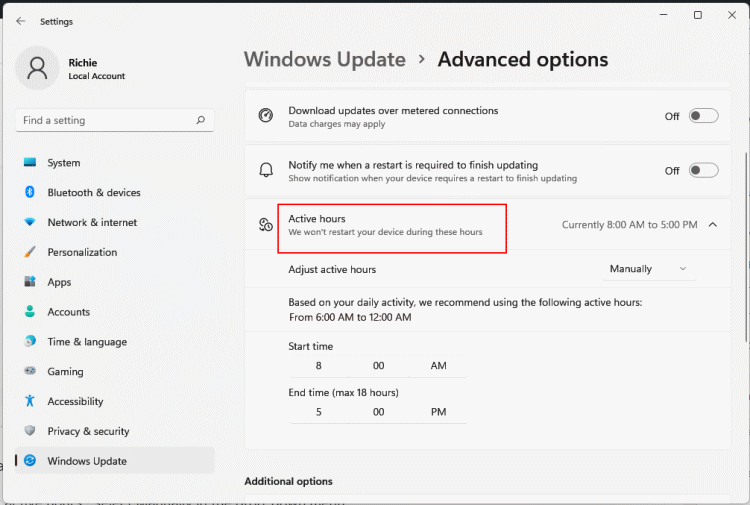The width and height of the screenshot is (750, 505).
Task: Click the end time minutes 00
Action: (378, 412)
